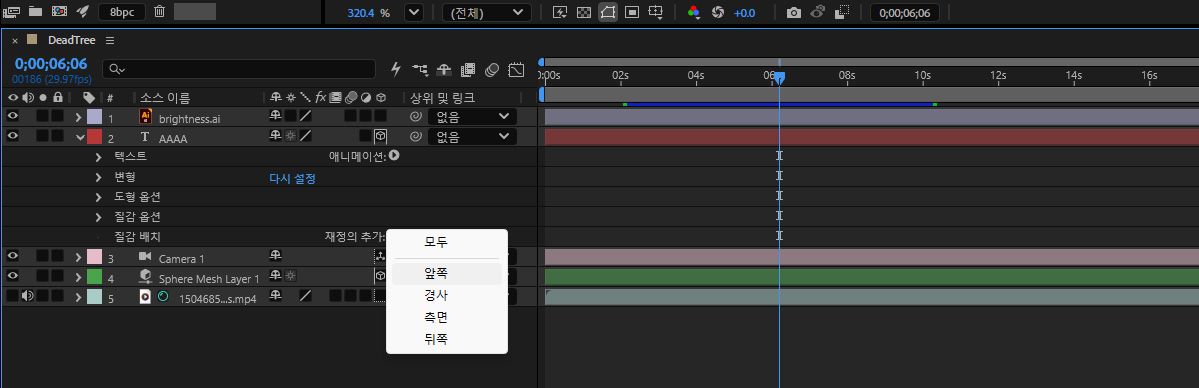The width and height of the screenshot is (1199, 388).
Task: Click the new composition icon in project panel
Action: [59, 12]
